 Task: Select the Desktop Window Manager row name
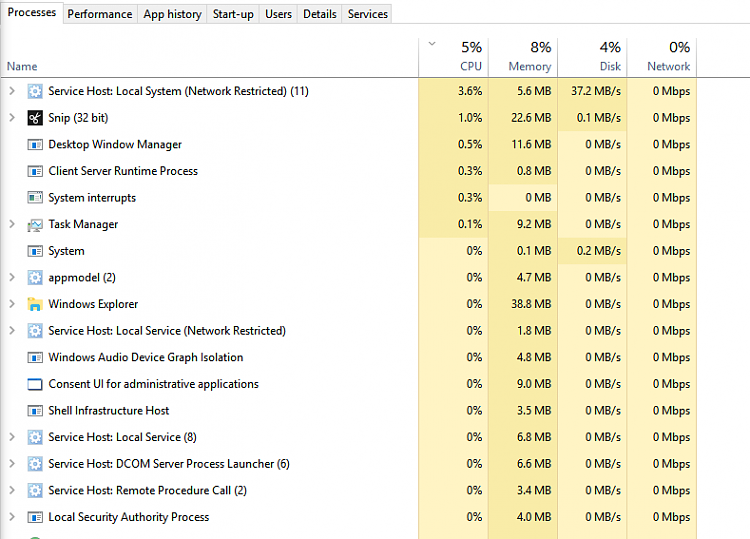click(x=115, y=144)
